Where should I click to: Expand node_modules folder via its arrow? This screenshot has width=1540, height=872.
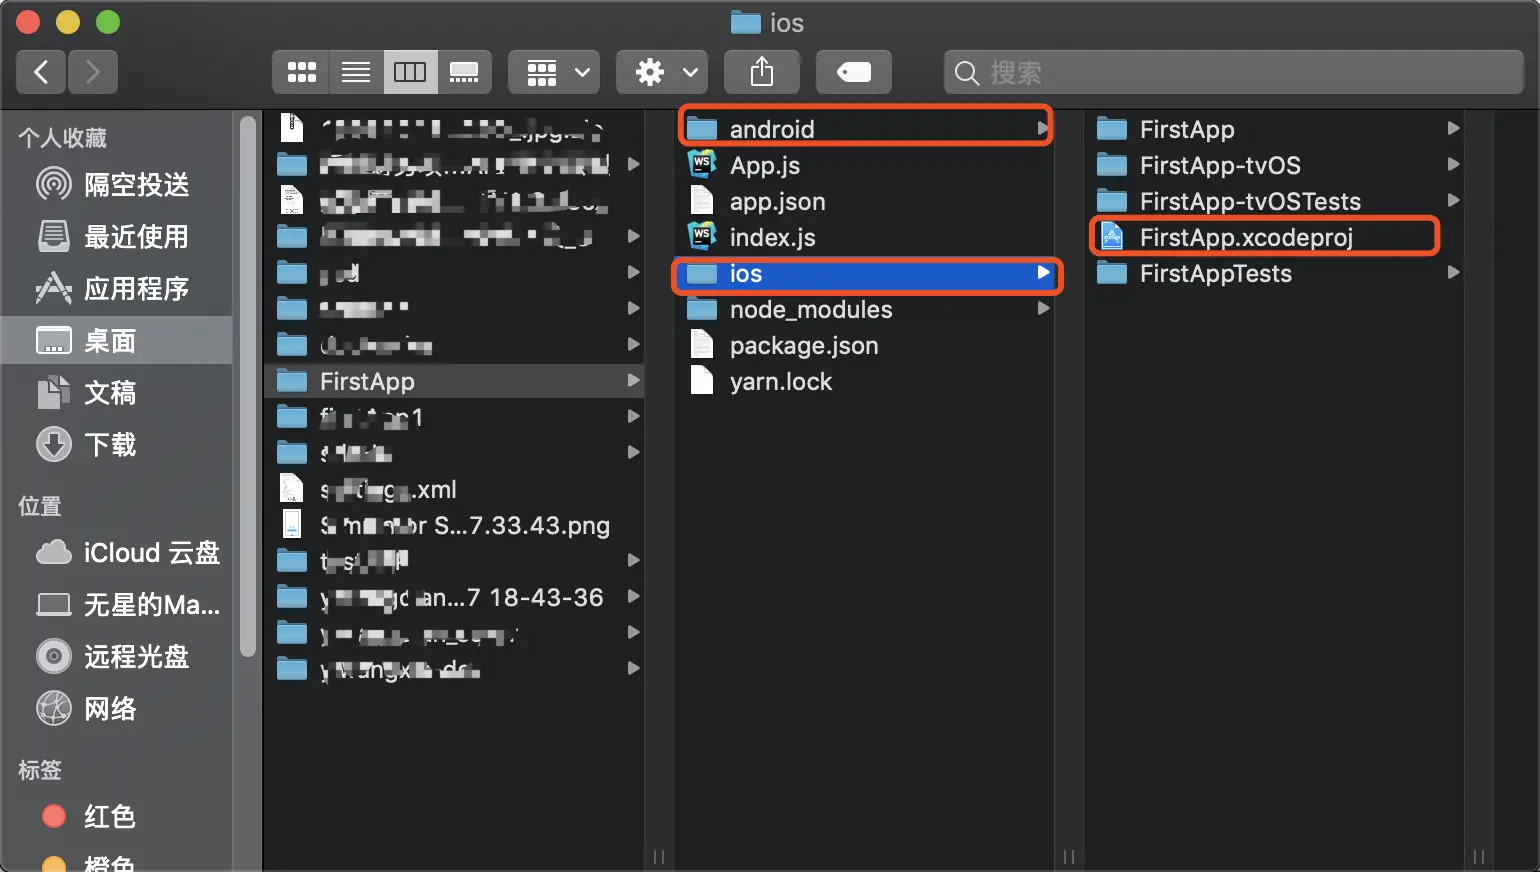1043,309
